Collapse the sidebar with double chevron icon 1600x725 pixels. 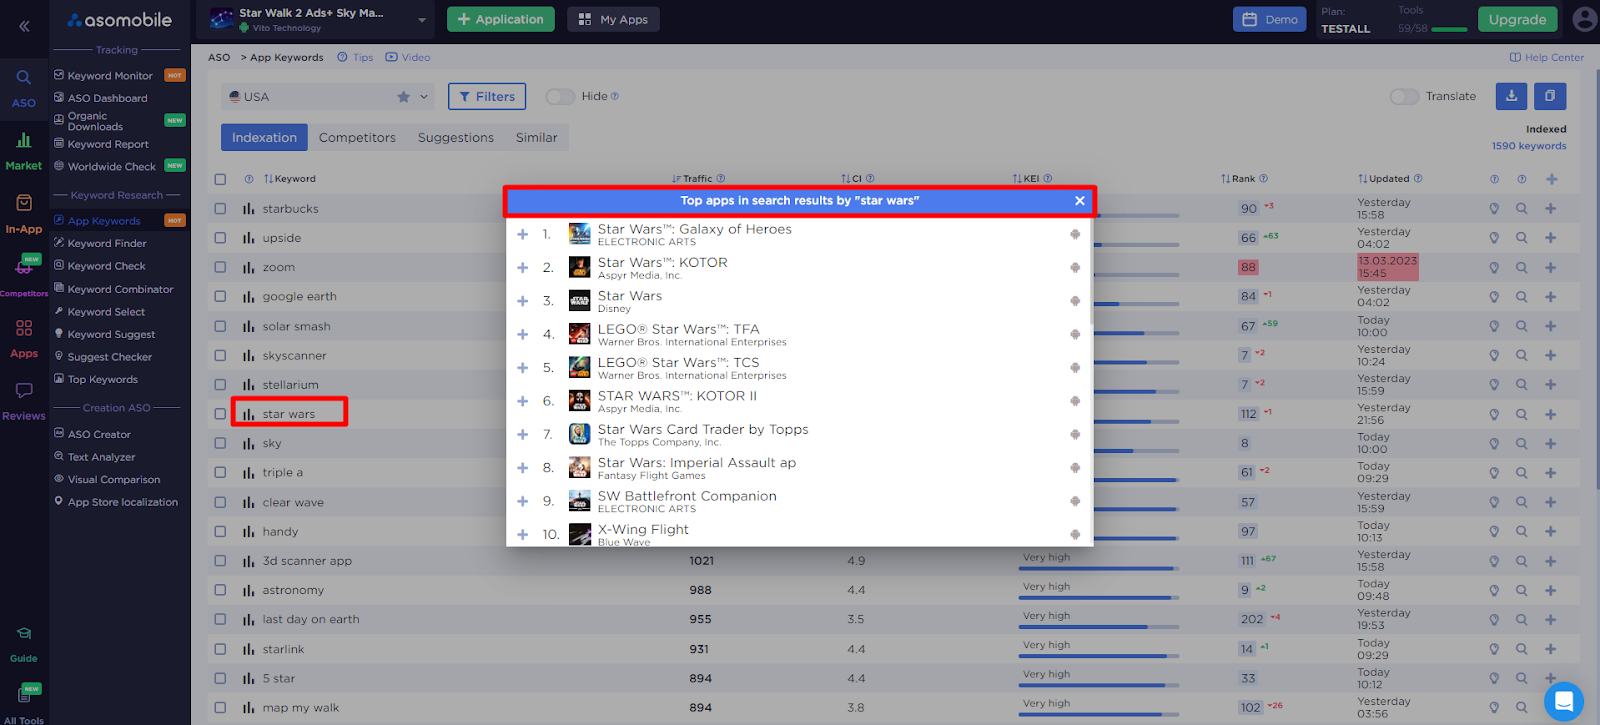coord(24,26)
